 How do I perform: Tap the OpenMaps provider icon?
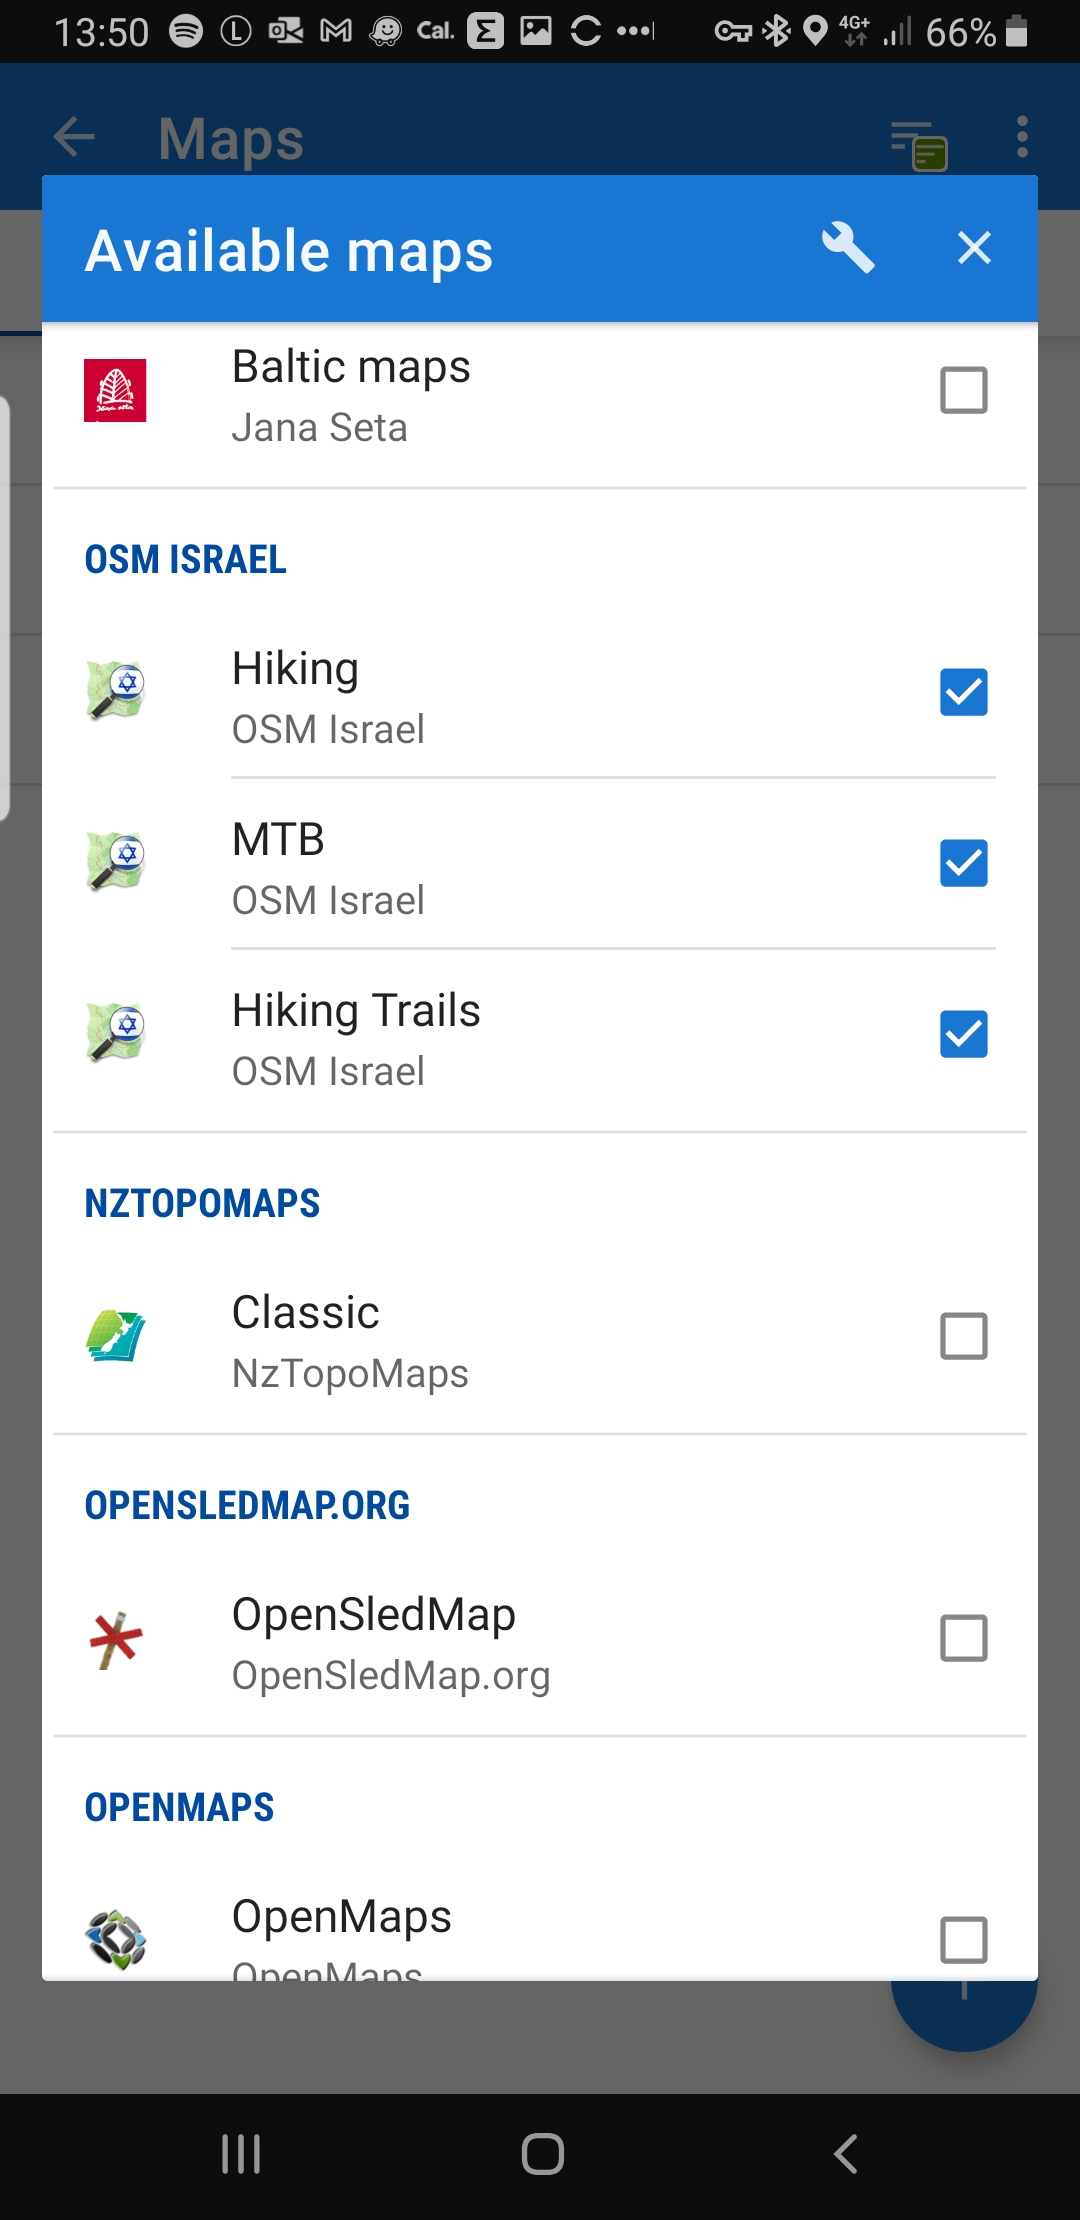(116, 1940)
